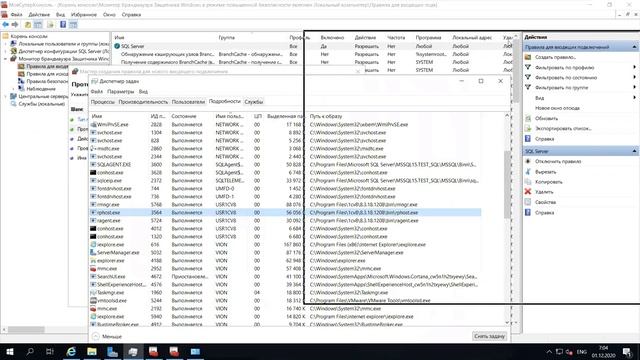This screenshot has height=360, width=640.
Task: Open the Вид submenu arrow in Actions pane
Action: (634, 98)
